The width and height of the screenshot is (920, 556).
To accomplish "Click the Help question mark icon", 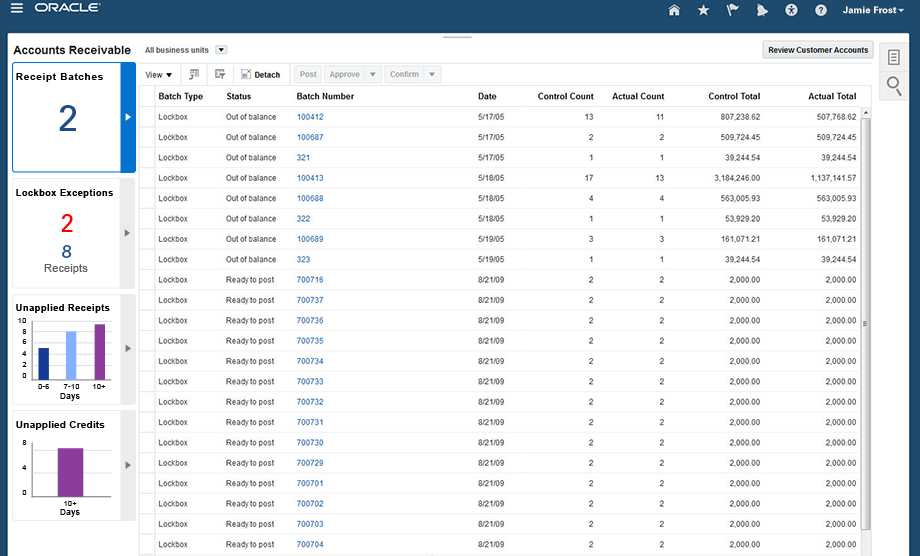I will click(821, 10).
